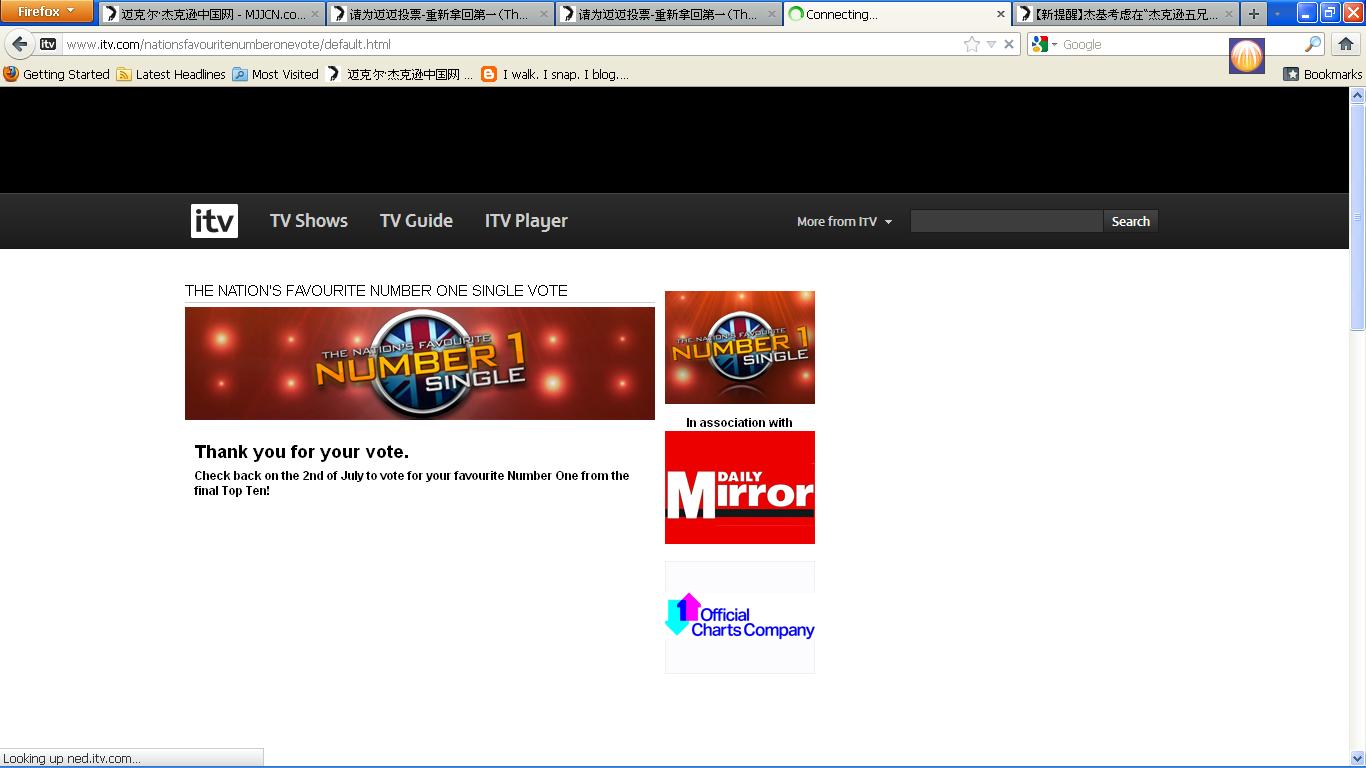Image resolution: width=1366 pixels, height=768 pixels.
Task: Expand the More from ITV dropdown
Action: coord(844,222)
